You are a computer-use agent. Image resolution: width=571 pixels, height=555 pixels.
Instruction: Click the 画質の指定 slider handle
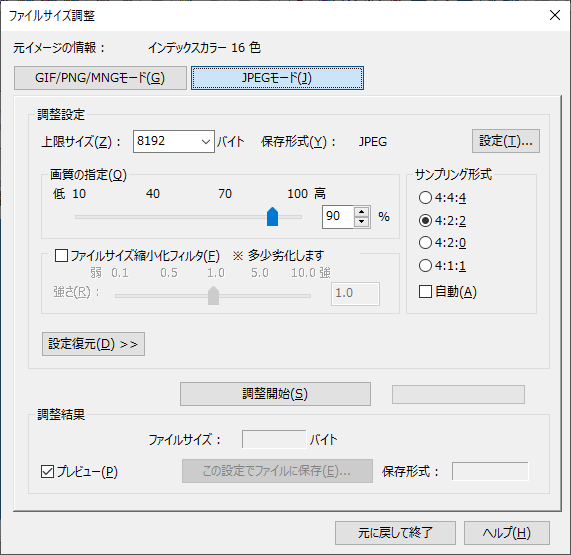[272, 217]
